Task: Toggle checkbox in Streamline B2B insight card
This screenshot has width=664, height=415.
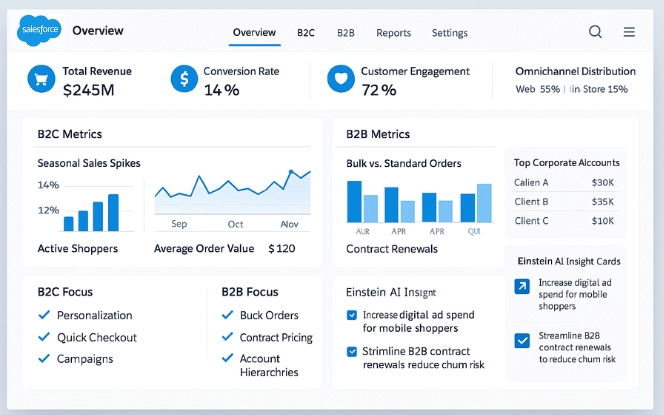Action: (x=521, y=341)
